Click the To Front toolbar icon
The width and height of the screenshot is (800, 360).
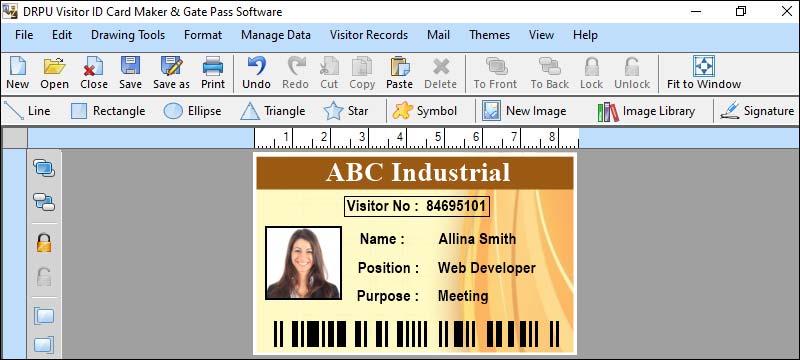click(x=495, y=73)
